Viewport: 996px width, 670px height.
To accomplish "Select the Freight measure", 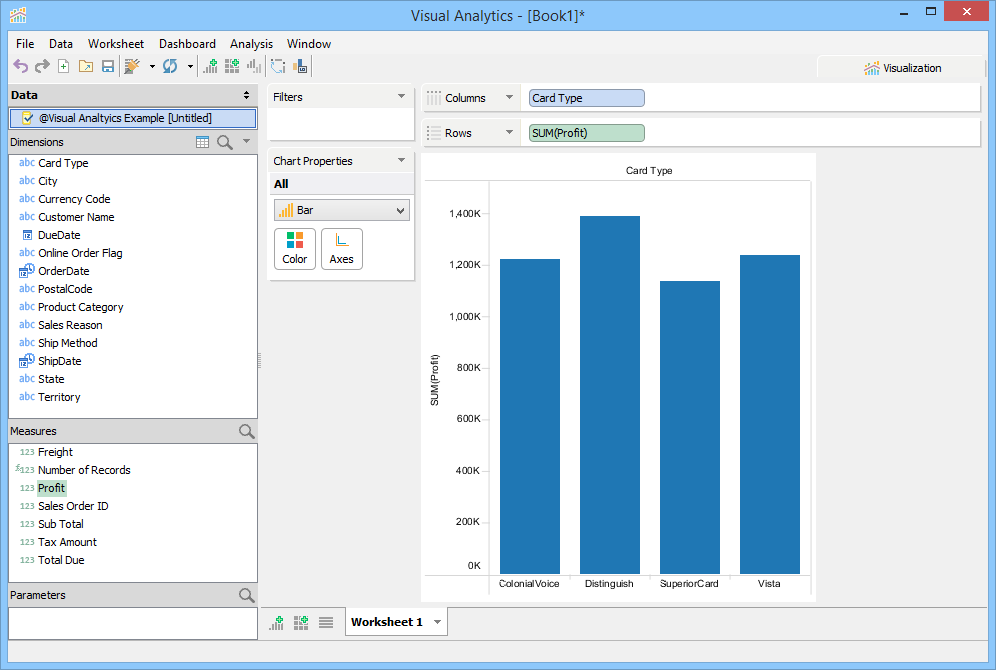I will click(55, 452).
